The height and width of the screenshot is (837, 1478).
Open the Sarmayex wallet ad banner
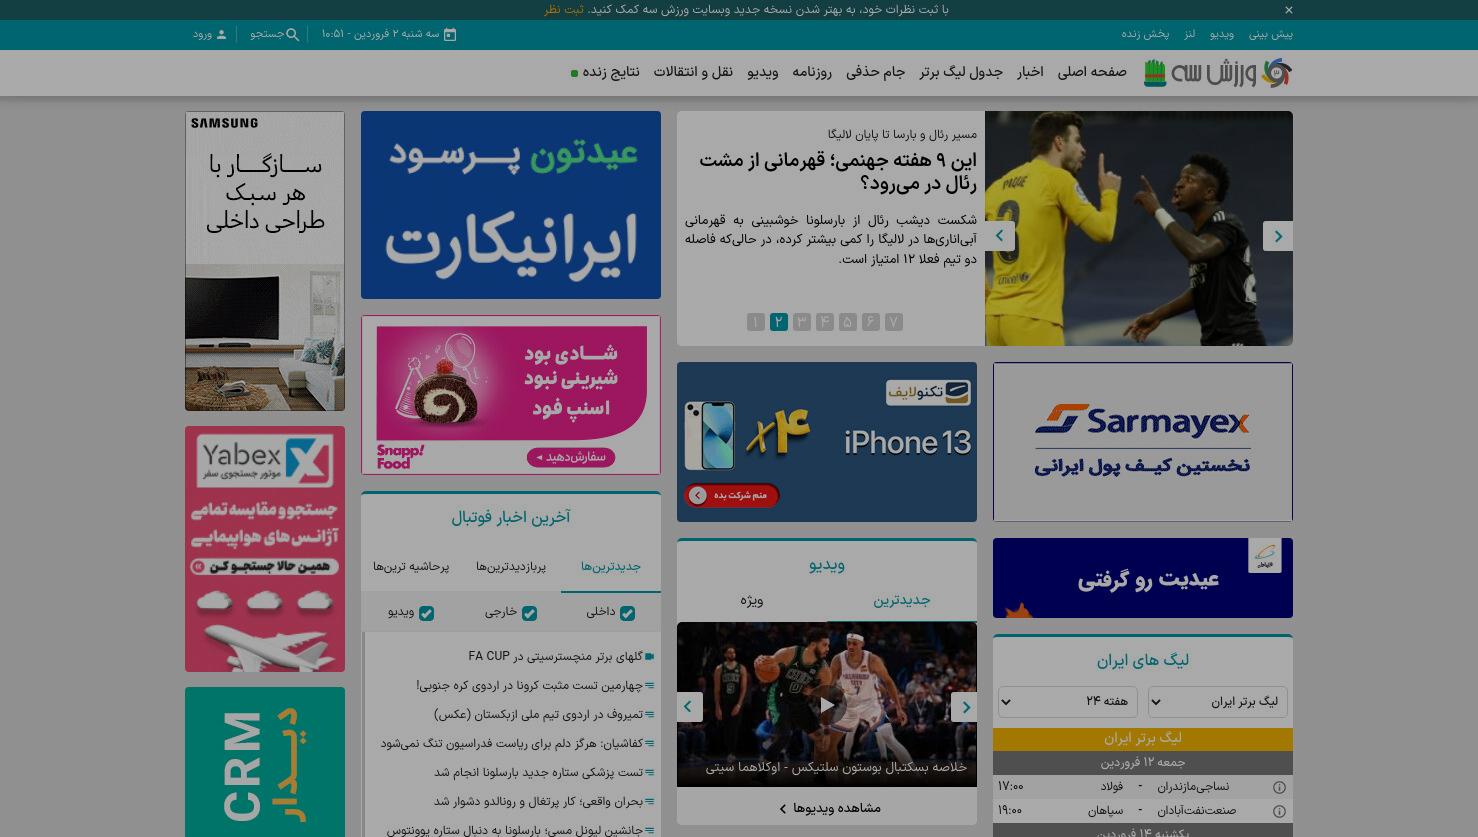(x=1143, y=442)
